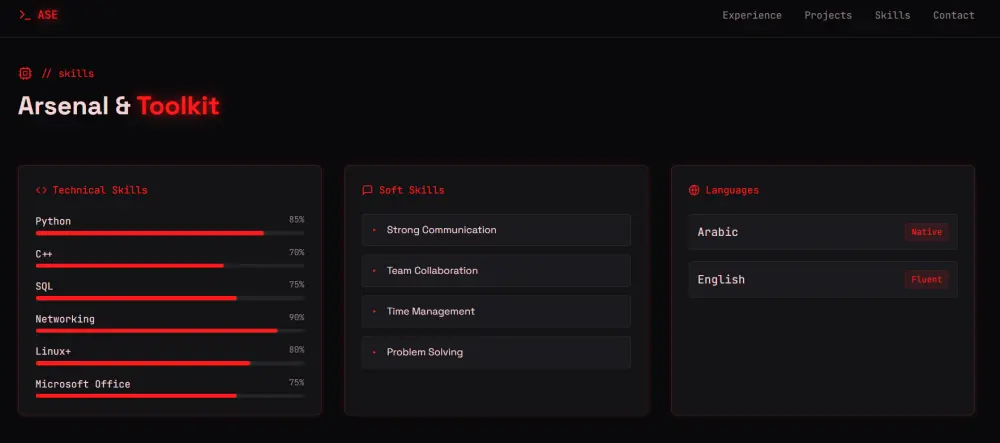Click the Native badge for Arabic
This screenshot has height=443, width=1000.
926,232
